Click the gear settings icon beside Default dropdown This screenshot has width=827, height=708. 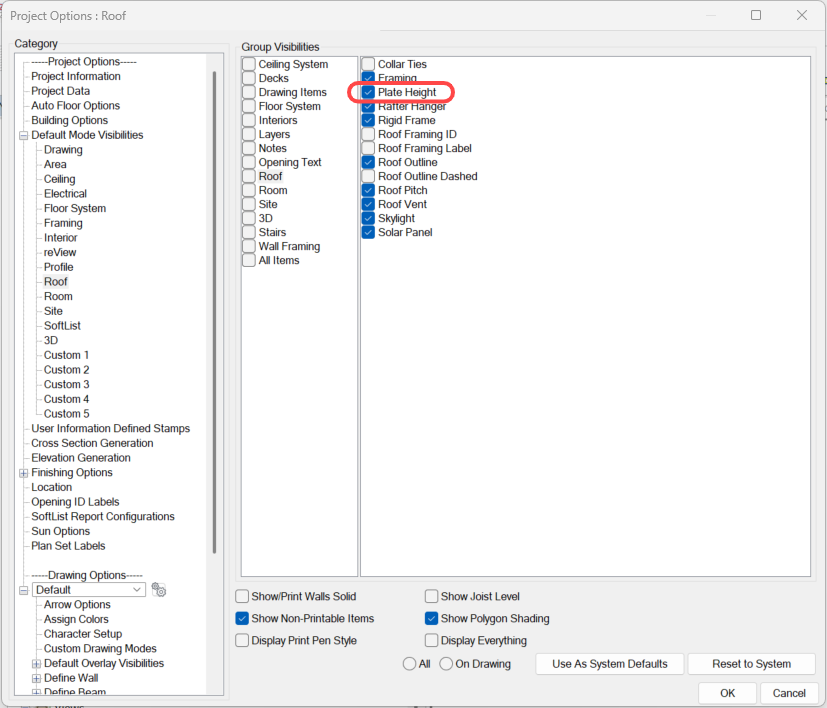(158, 590)
